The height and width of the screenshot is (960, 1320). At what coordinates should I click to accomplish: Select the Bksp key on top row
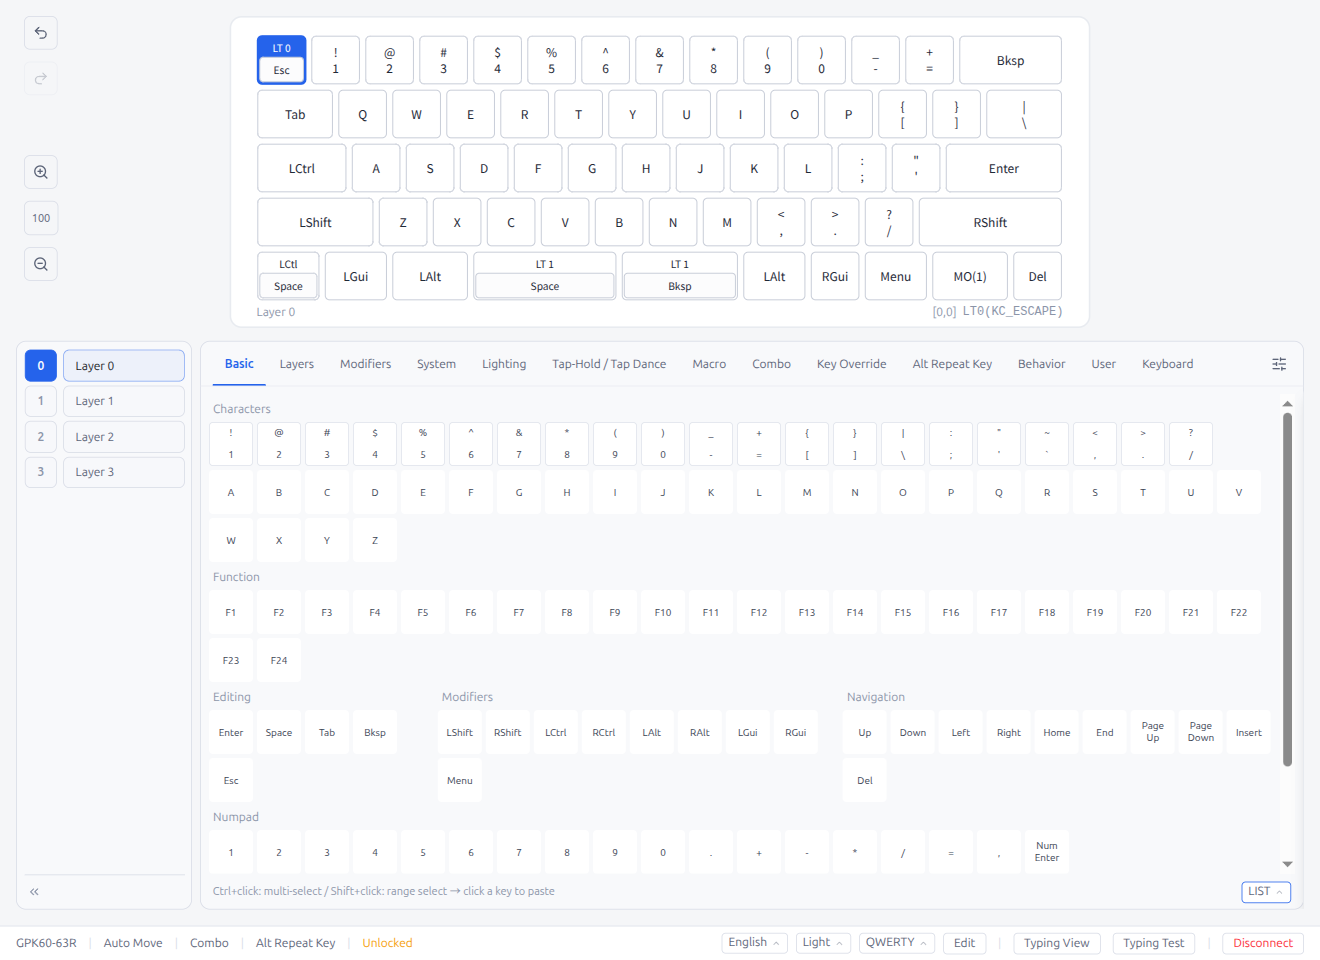(1010, 60)
